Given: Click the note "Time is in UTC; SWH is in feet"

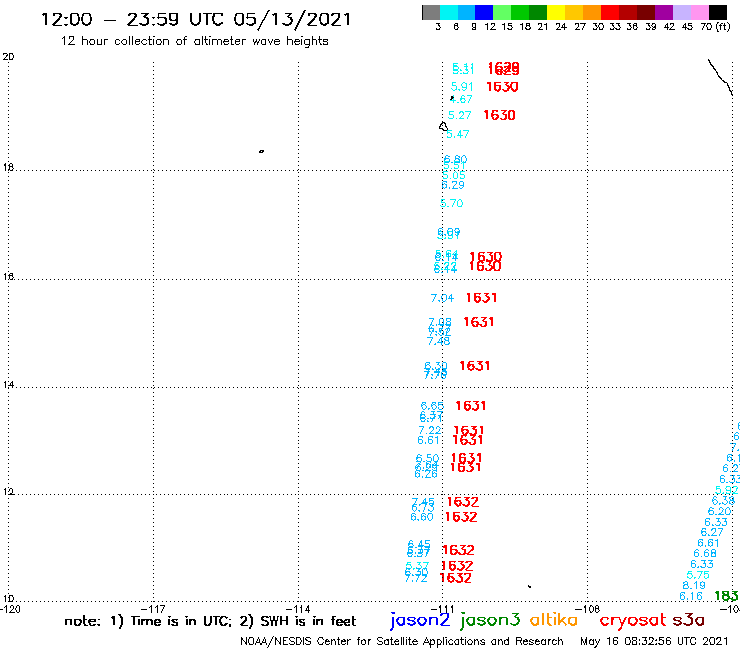Looking at the screenshot, I should 210,621.
